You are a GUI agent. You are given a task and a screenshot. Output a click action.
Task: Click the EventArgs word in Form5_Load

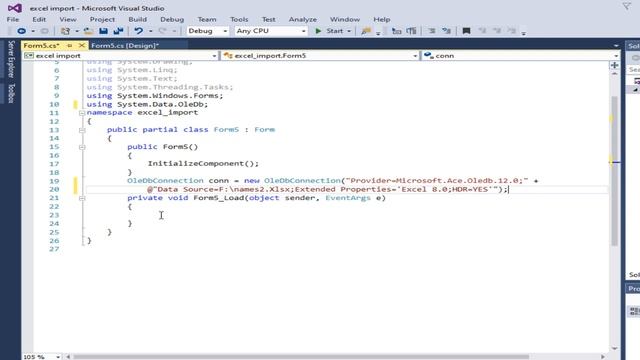348,198
